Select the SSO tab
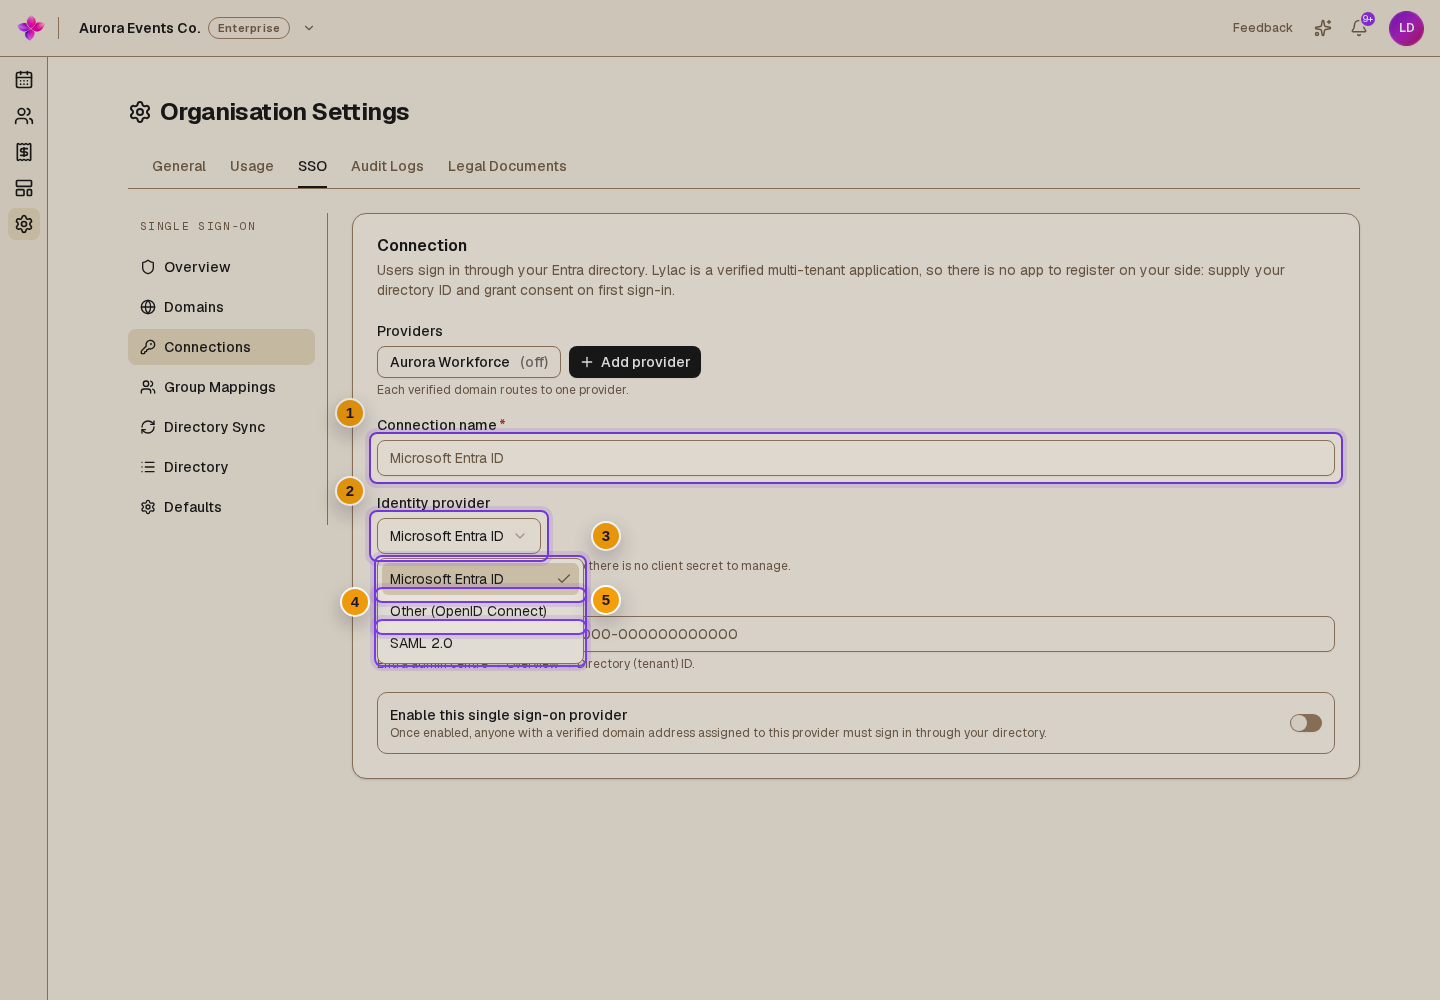This screenshot has width=1440, height=1000. [312, 166]
